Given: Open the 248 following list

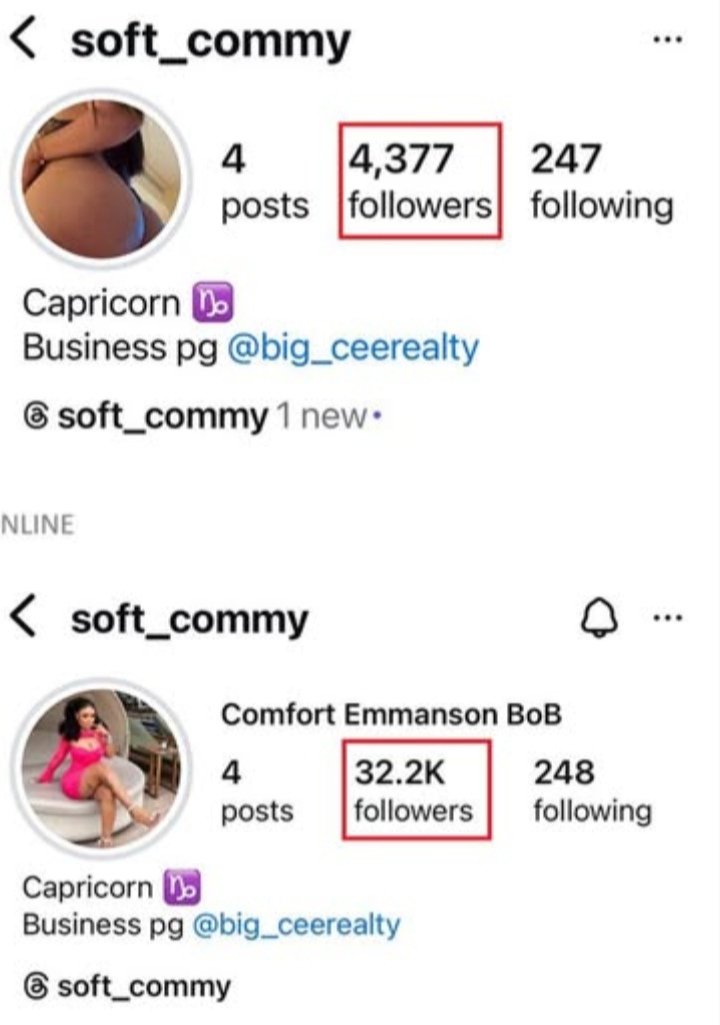Looking at the screenshot, I should tap(592, 790).
